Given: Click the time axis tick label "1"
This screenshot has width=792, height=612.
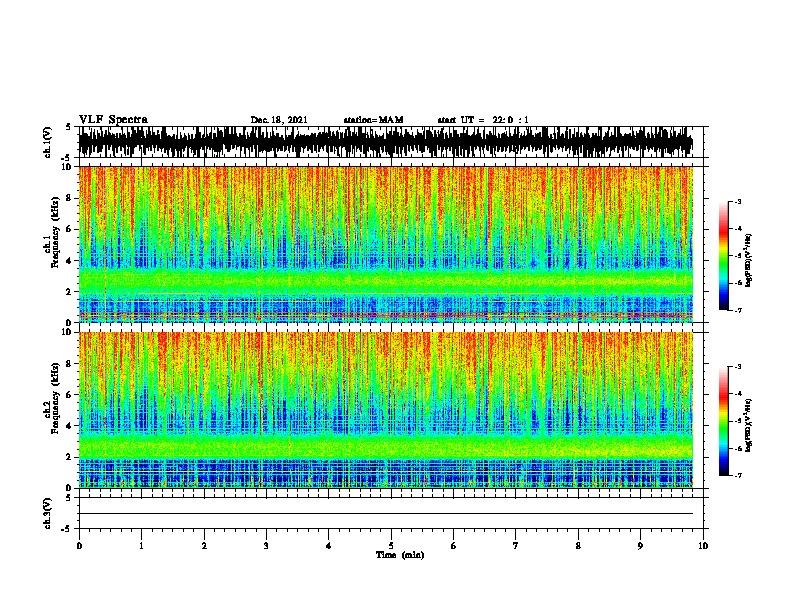Looking at the screenshot, I should click(141, 546).
